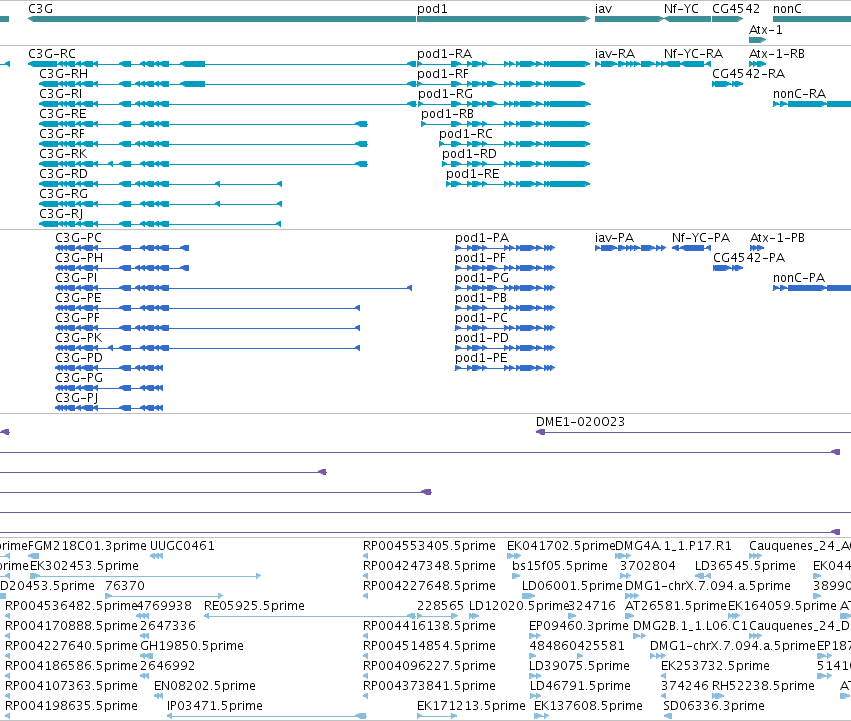
Task: Click EST AT26581.5prime
Action: [x=676, y=606]
